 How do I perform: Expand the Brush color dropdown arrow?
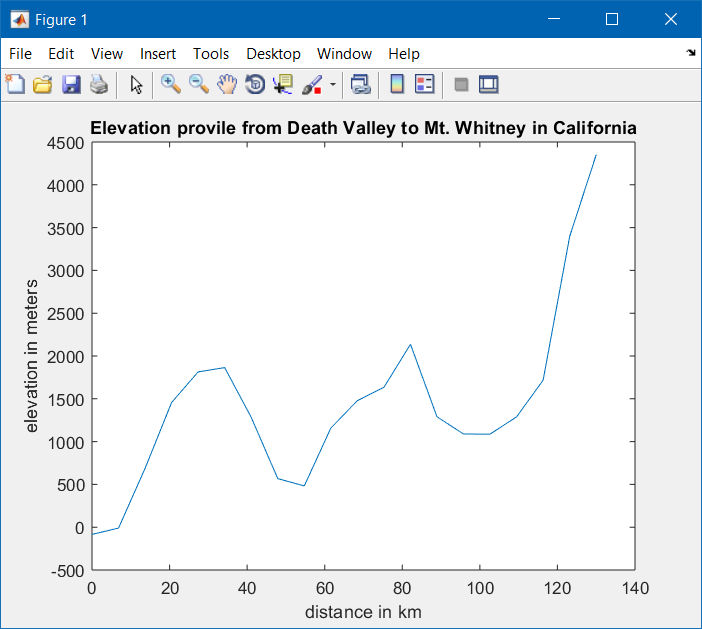(x=333, y=85)
